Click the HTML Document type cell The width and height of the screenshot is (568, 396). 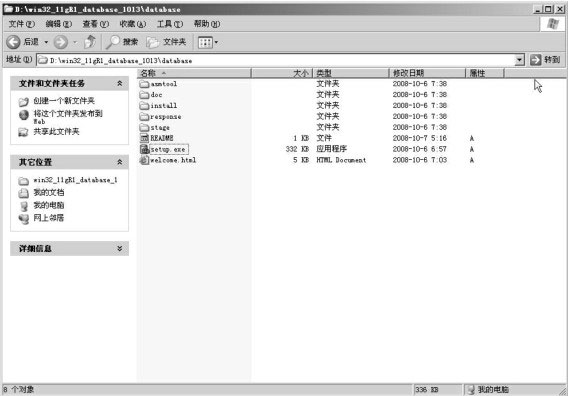[341, 160]
